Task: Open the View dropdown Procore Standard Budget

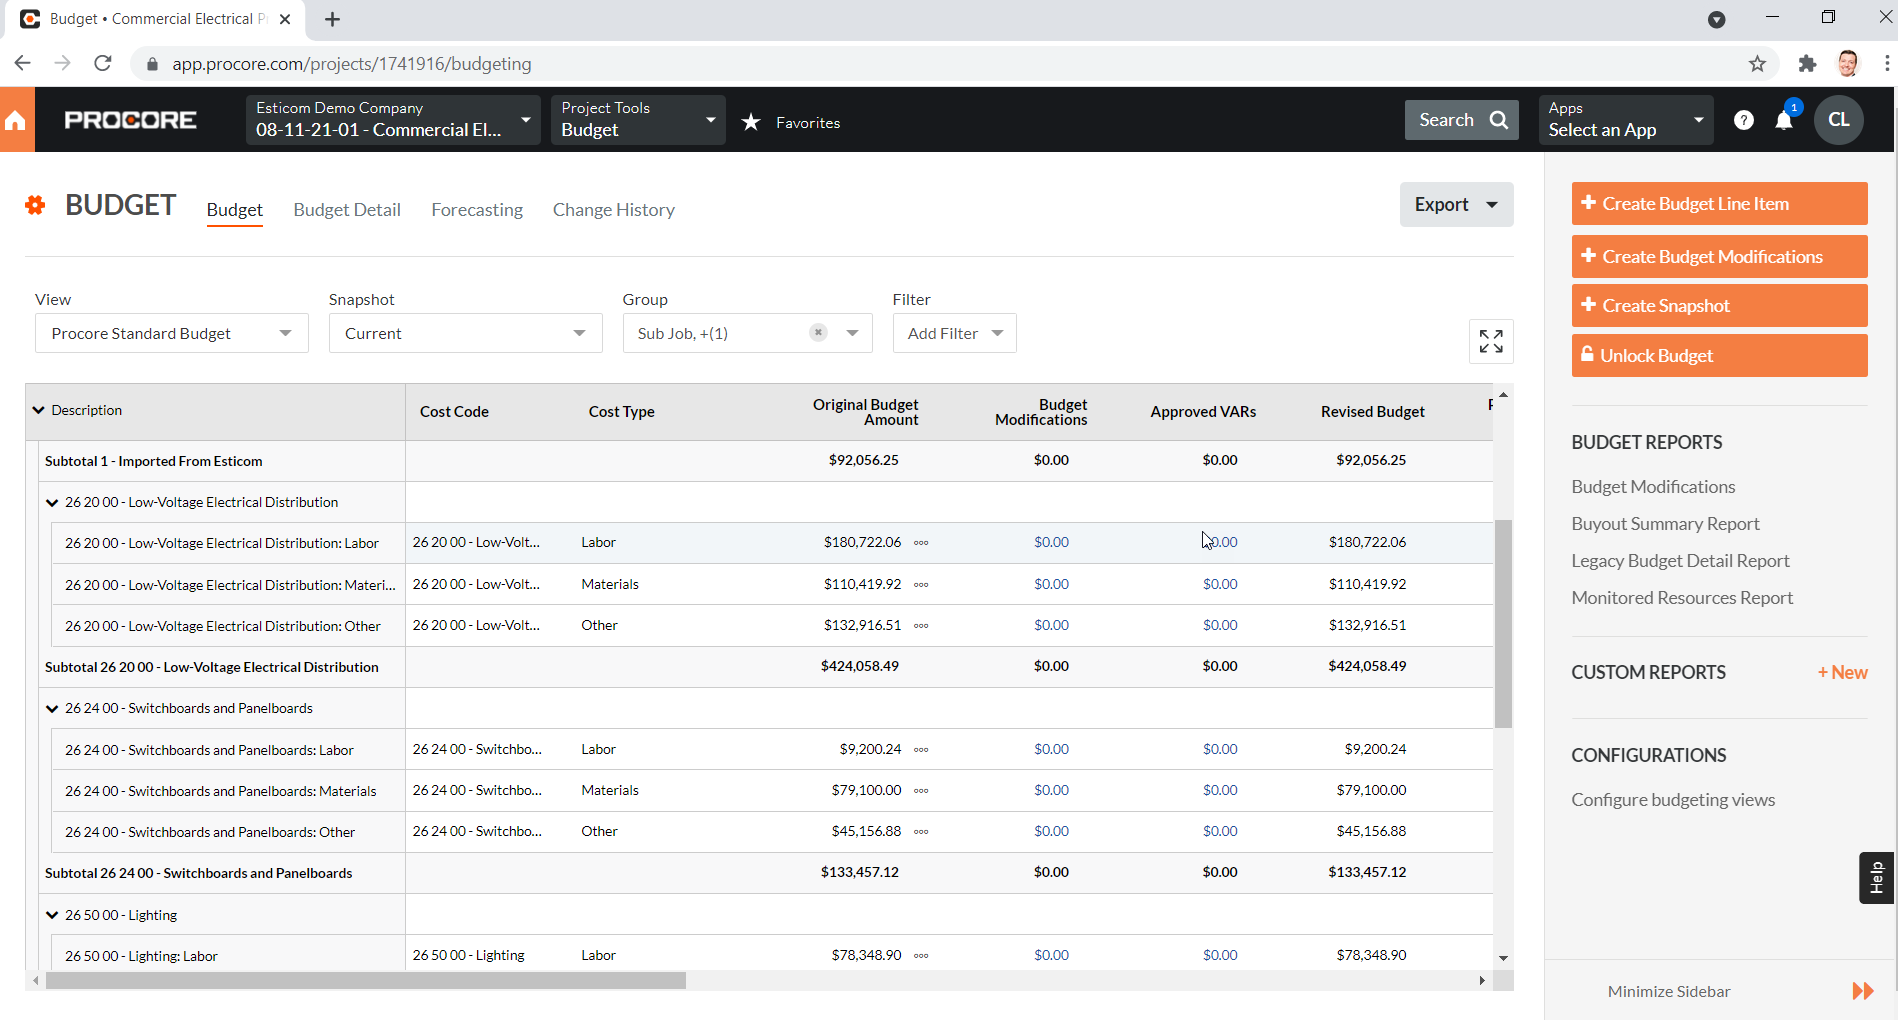Action: [x=172, y=333]
